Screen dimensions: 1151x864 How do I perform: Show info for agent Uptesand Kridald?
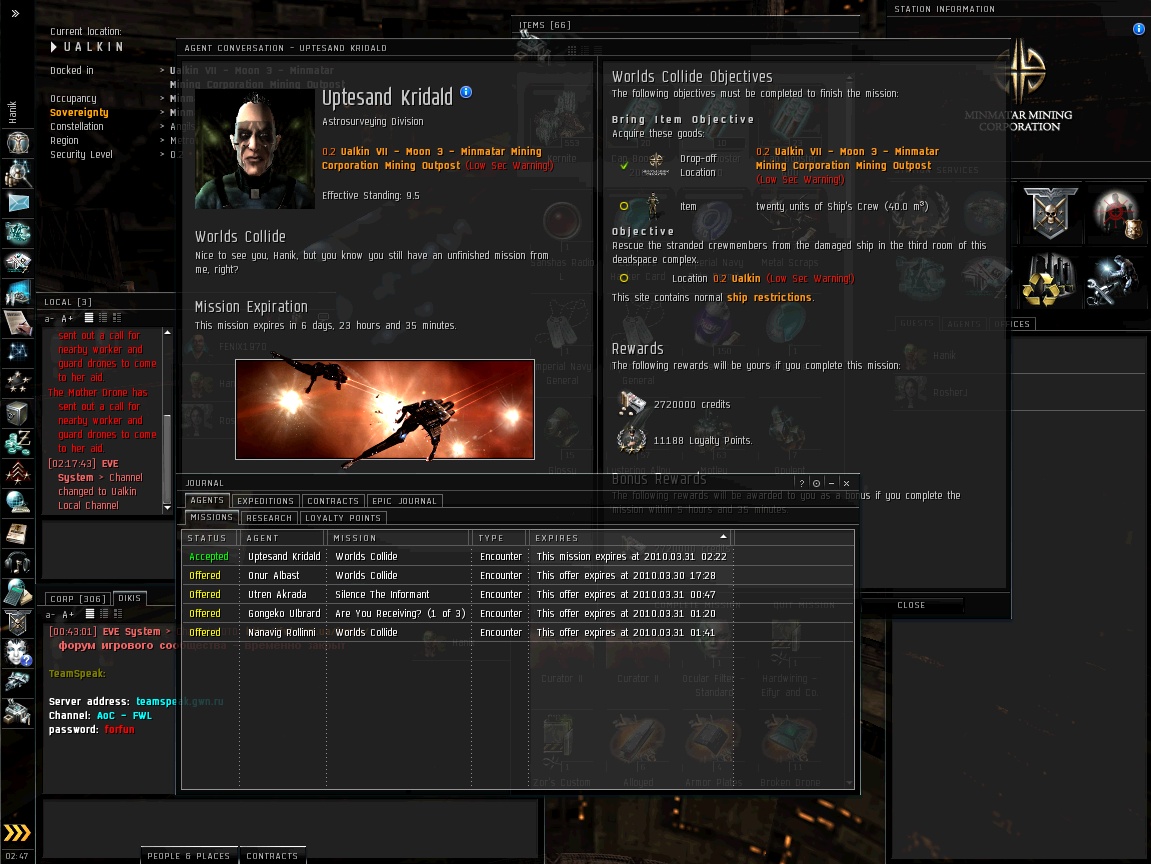466,93
